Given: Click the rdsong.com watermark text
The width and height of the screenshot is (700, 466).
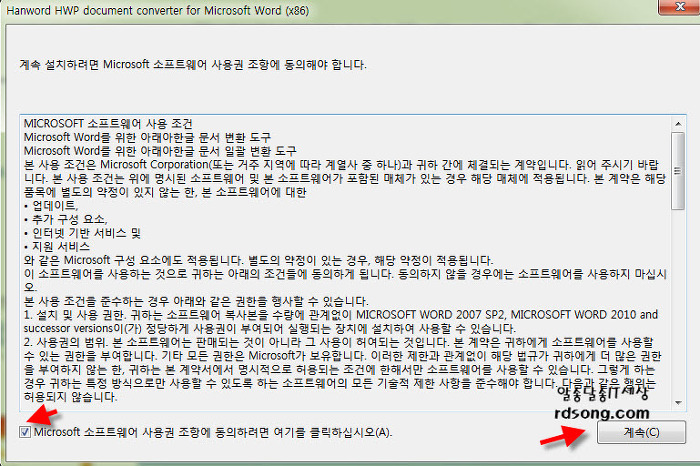Looking at the screenshot, I should coord(601,413).
